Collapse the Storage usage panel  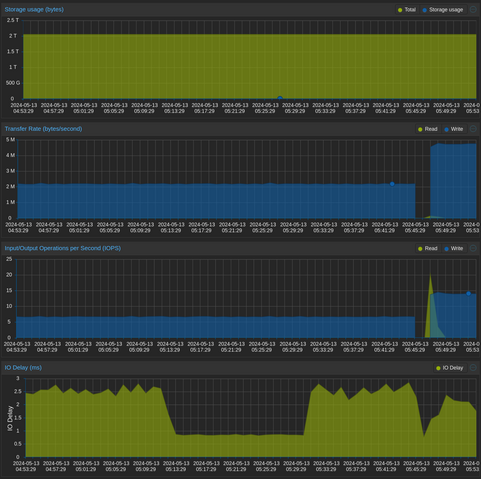click(x=473, y=9)
